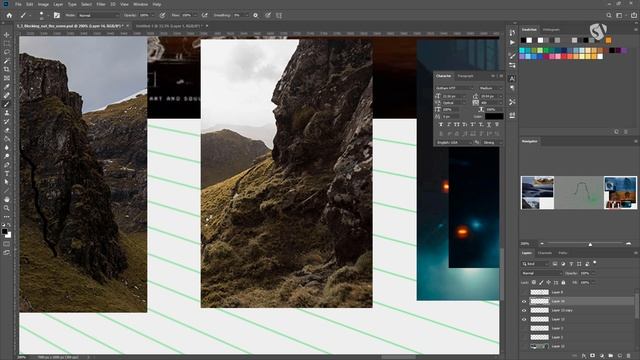The width and height of the screenshot is (640, 360).
Task: Create new adjustment layer icon
Action: (x=602, y=356)
